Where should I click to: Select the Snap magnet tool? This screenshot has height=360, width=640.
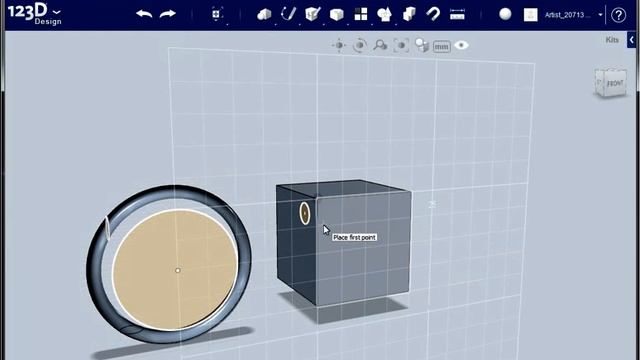pos(433,14)
